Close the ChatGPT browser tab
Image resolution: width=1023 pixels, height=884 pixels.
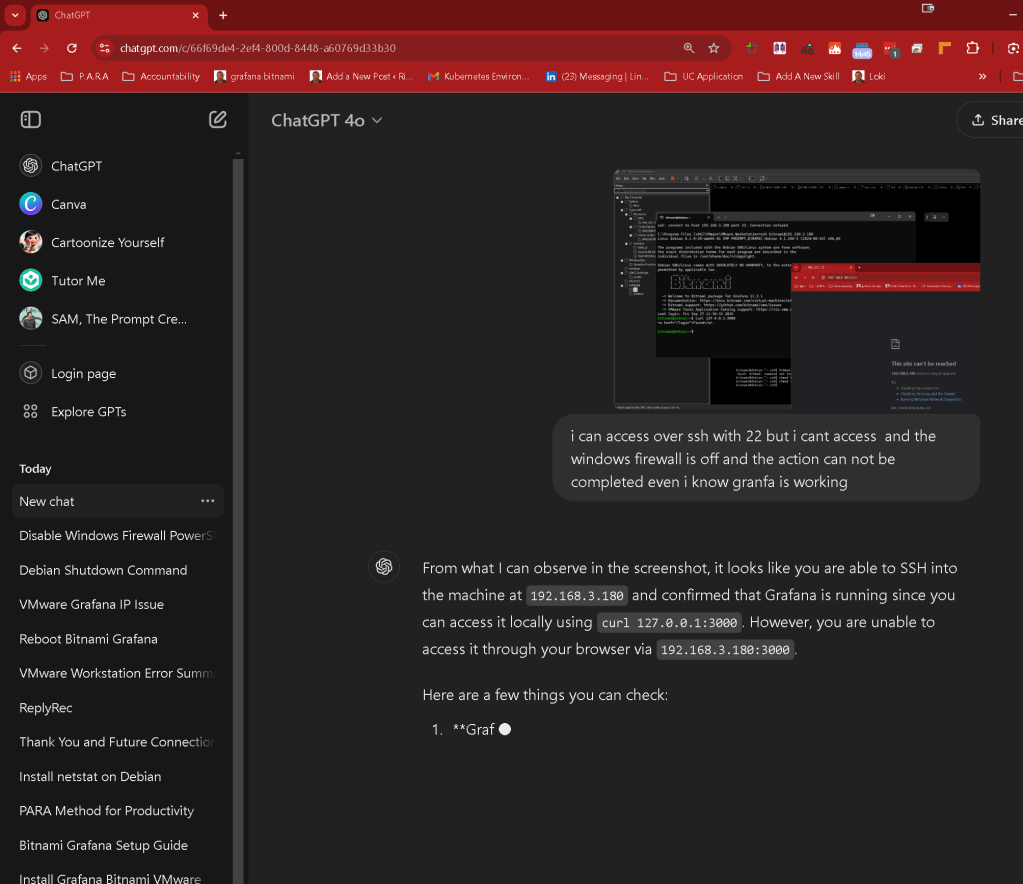[195, 15]
